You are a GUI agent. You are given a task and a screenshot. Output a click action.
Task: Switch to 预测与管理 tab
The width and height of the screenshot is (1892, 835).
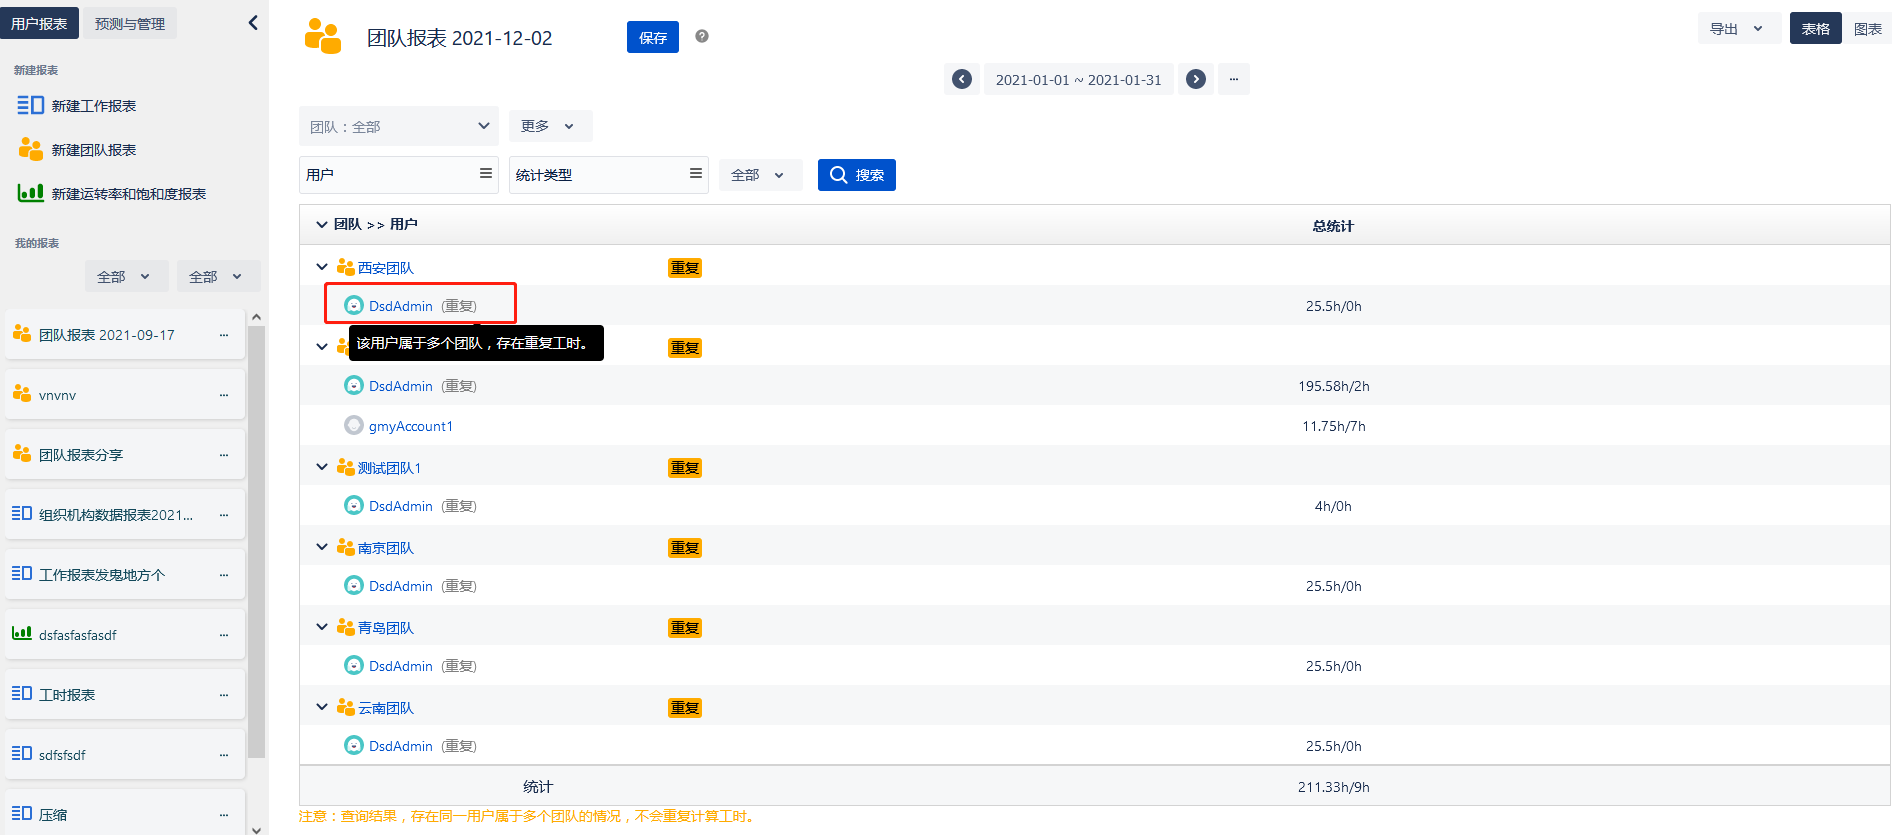(x=130, y=24)
